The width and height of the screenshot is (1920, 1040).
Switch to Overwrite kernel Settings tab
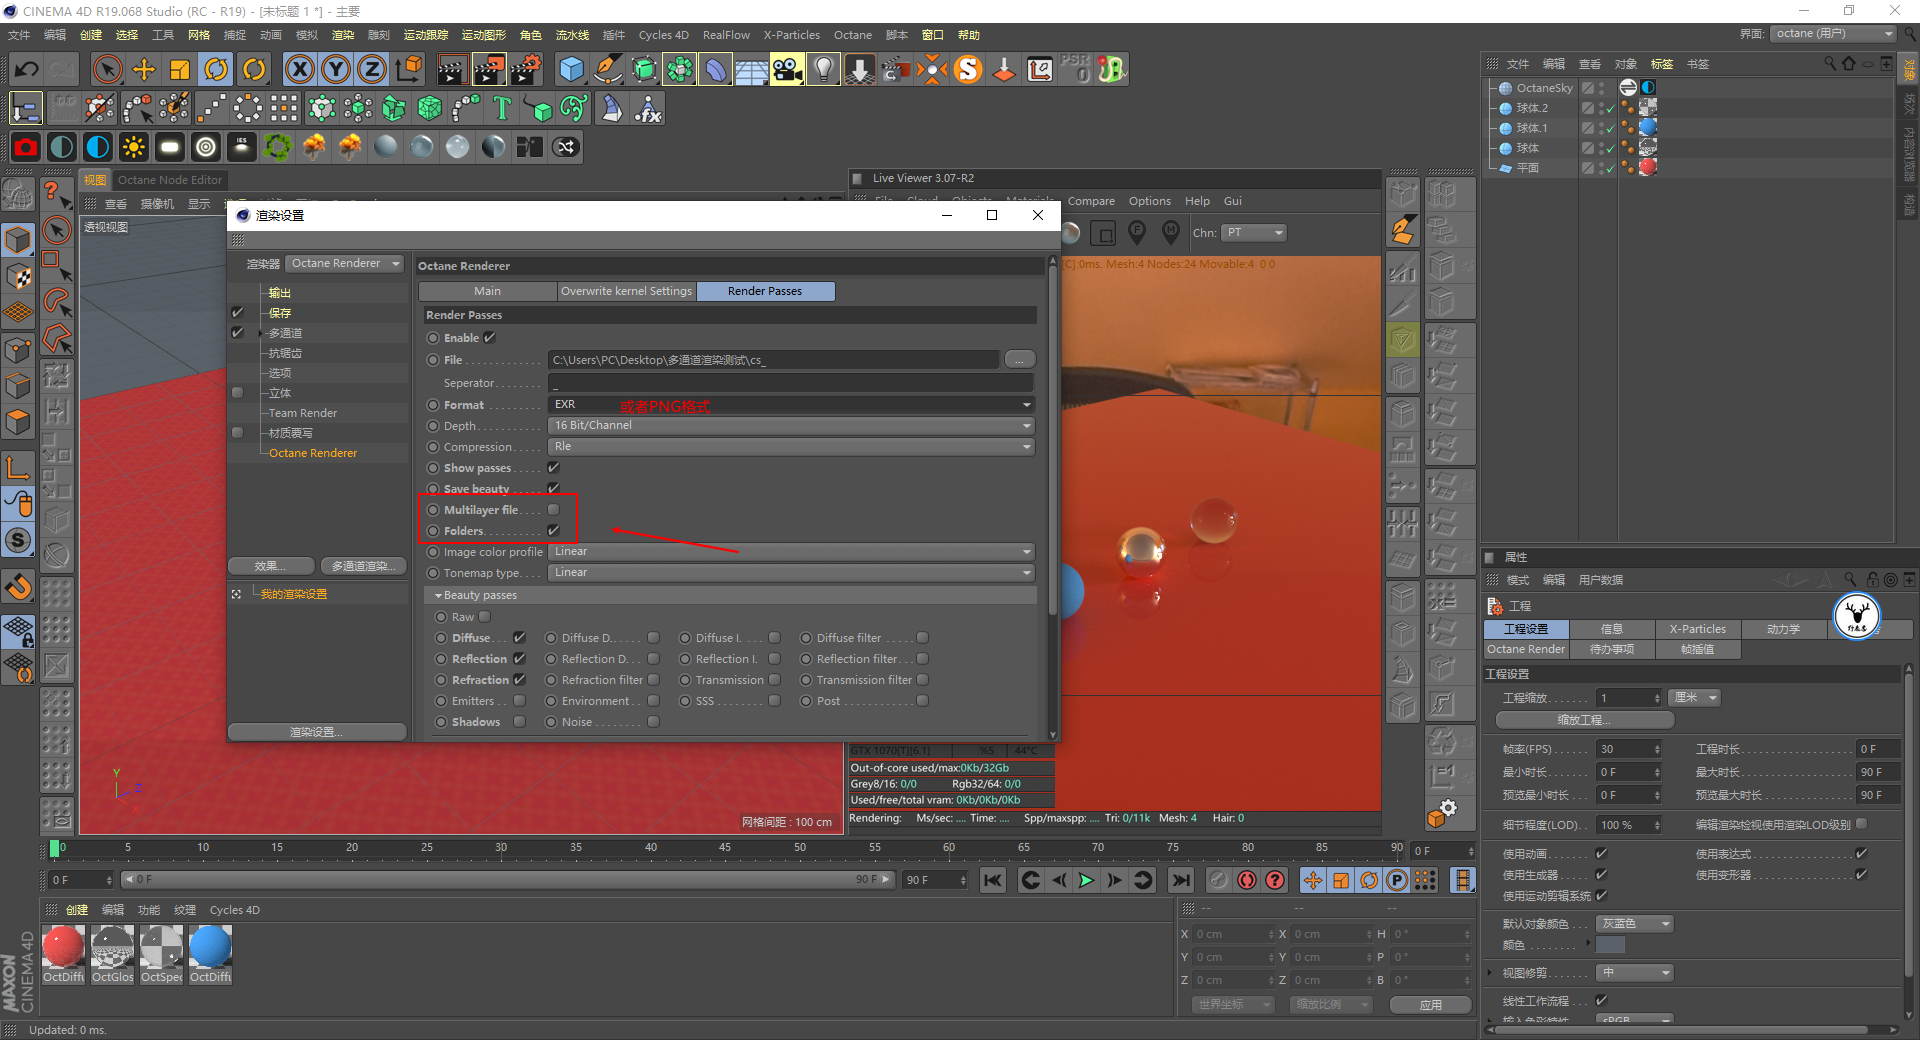[x=626, y=291]
